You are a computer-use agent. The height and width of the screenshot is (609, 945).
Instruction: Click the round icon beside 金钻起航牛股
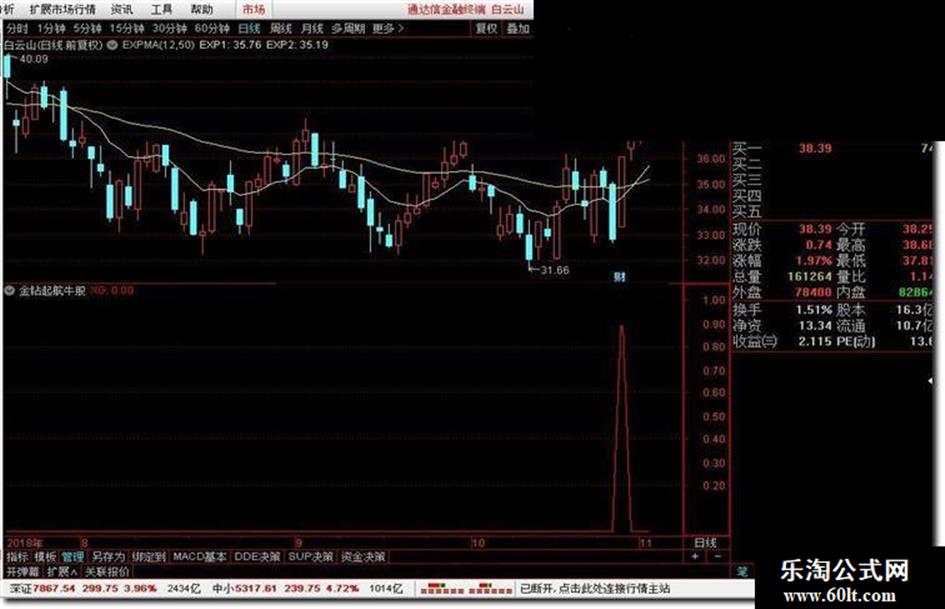click(x=9, y=291)
